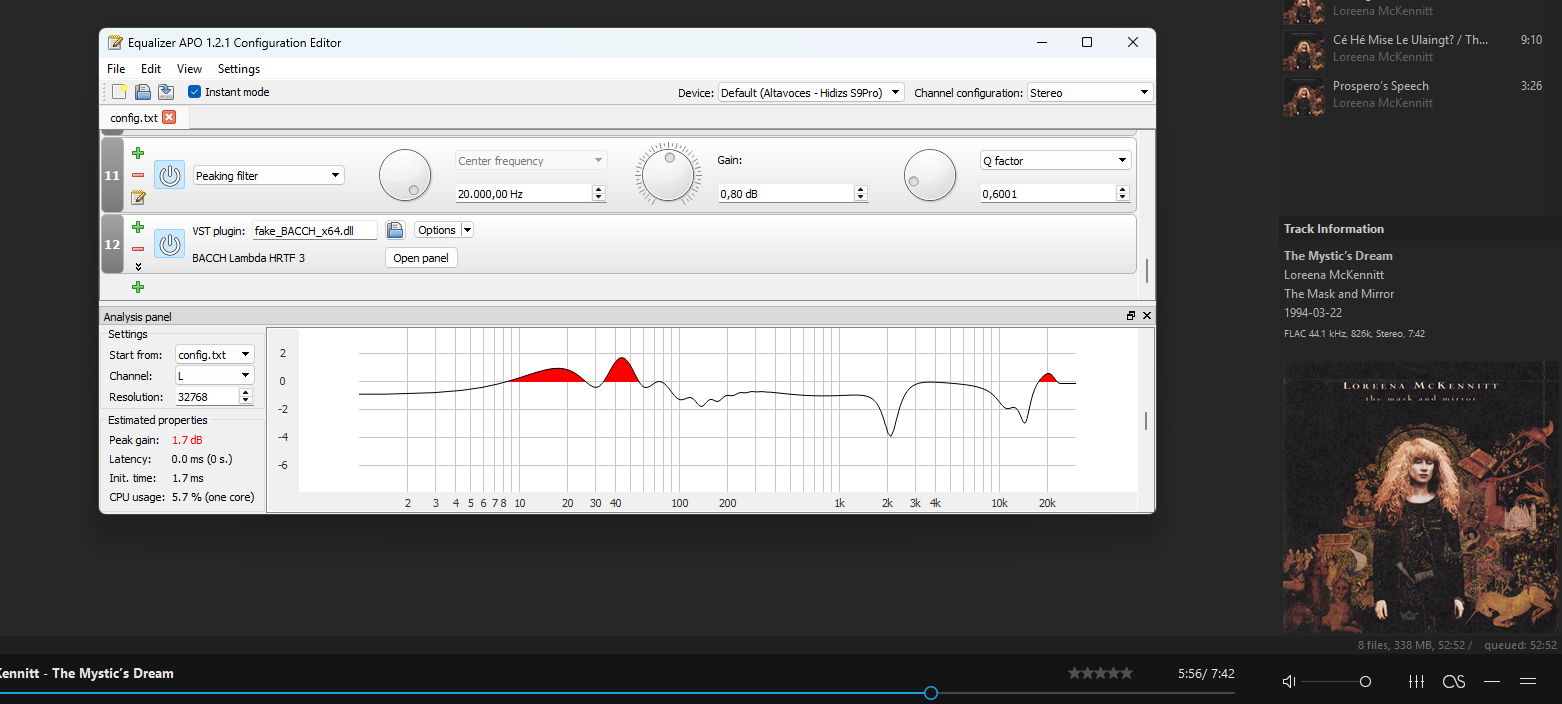Open the Device dropdown
This screenshot has width=1562, height=704.
(x=811, y=92)
